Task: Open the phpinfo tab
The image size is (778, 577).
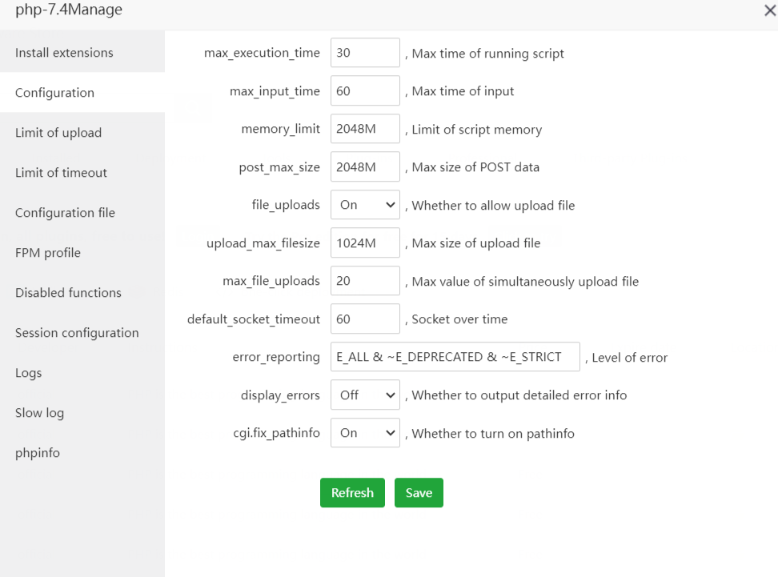Action: [x=37, y=452]
